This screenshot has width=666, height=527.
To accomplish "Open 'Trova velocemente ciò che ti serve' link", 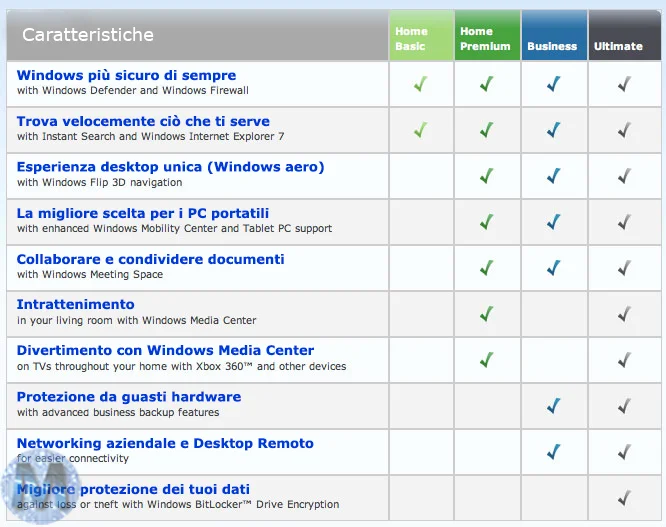I will [143, 121].
